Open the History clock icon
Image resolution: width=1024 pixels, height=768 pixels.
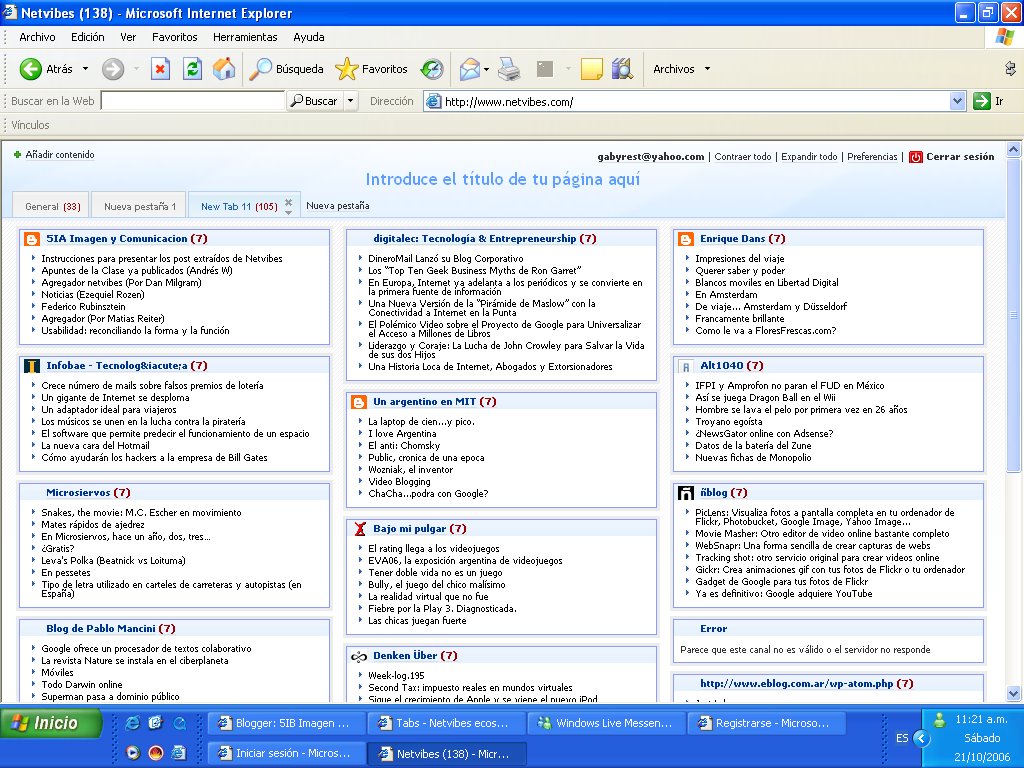(432, 69)
